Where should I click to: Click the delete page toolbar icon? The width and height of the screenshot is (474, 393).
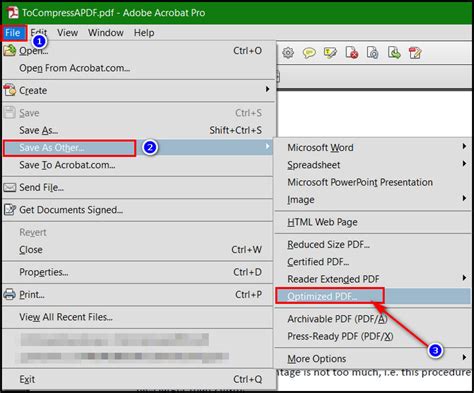coord(352,53)
